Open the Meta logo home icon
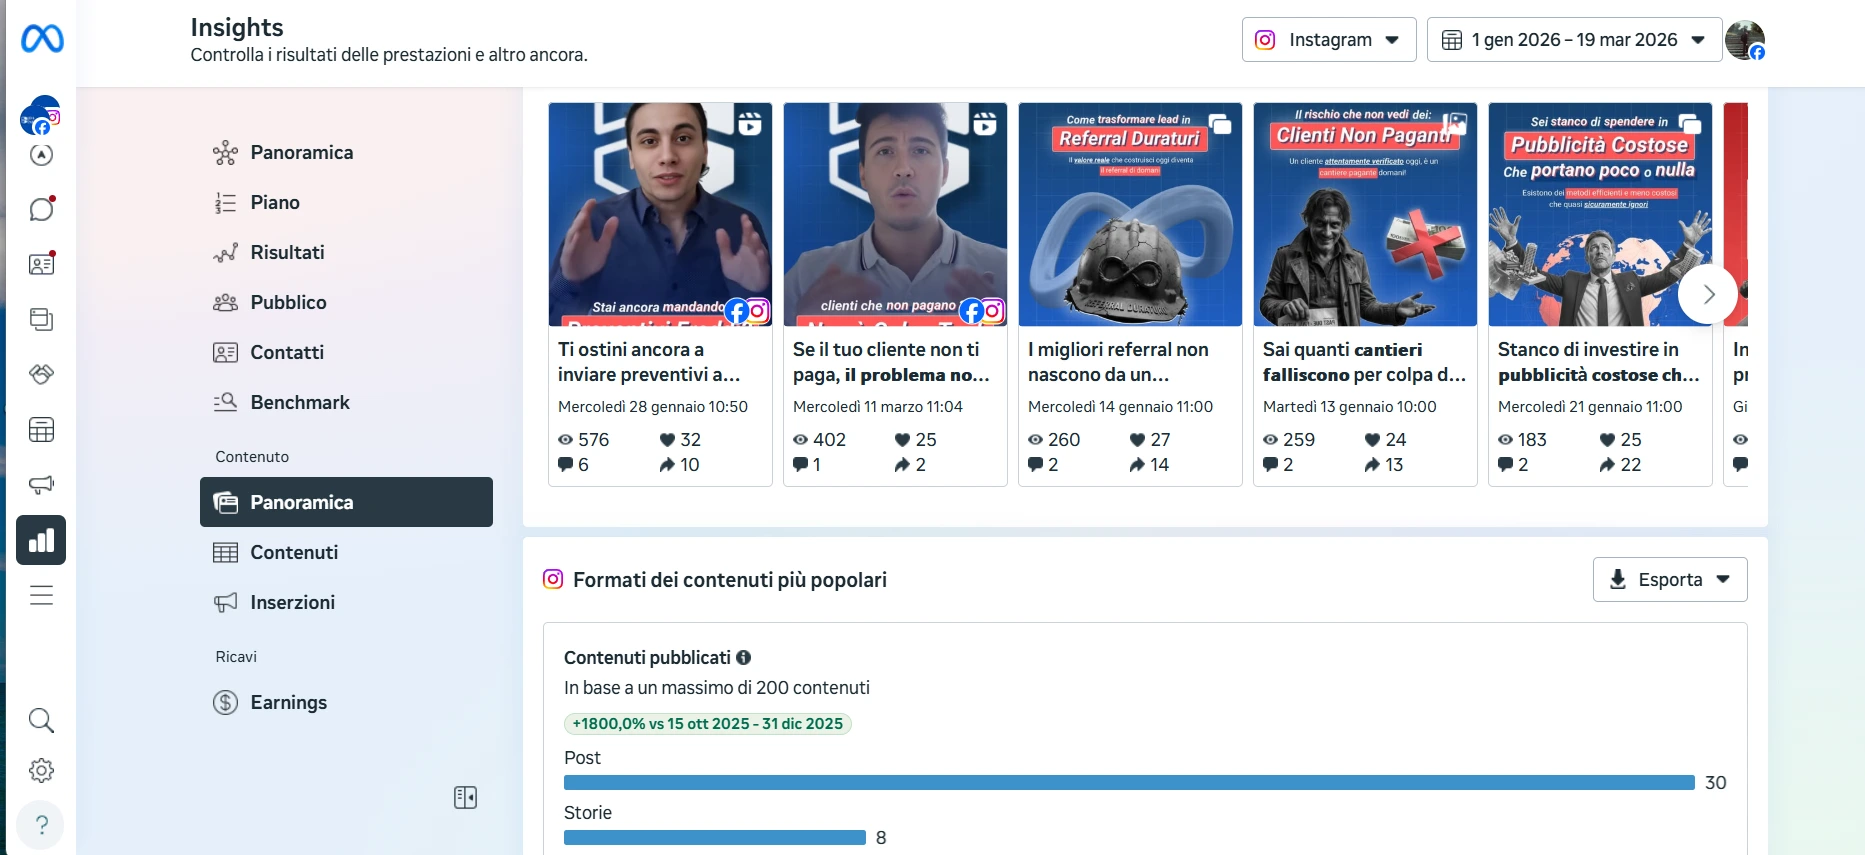The image size is (1865, 855). pyautogui.click(x=42, y=39)
